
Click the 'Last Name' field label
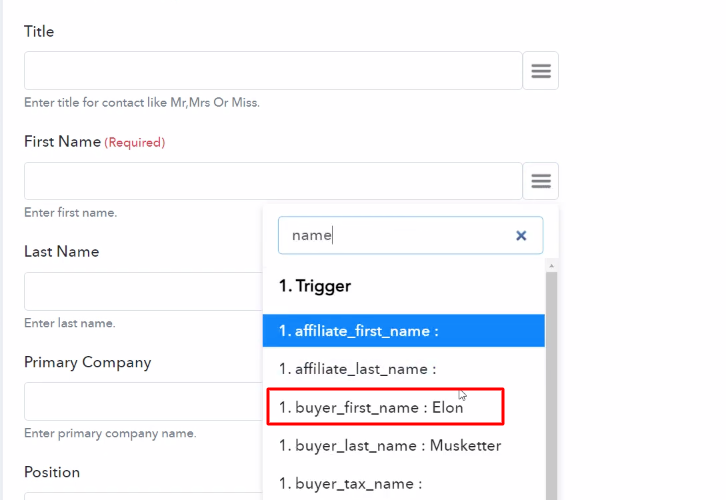tap(62, 251)
